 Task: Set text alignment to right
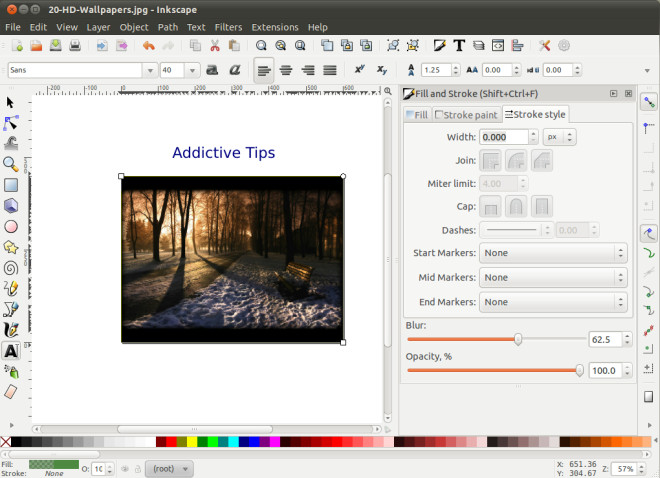[308, 70]
